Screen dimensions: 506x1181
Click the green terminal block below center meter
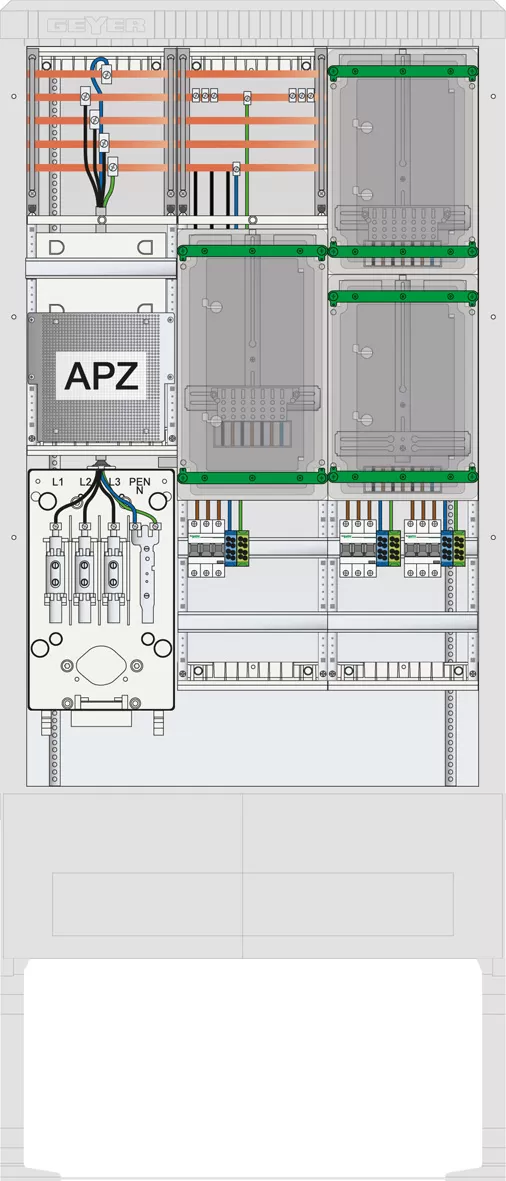pos(242,548)
